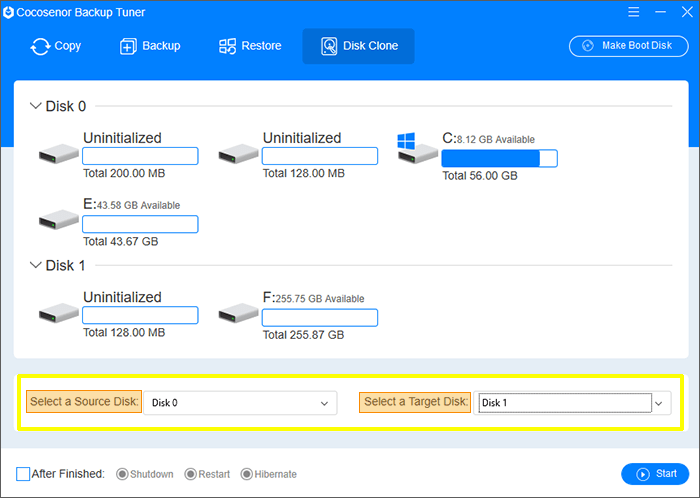Select the Shutdown radio option
Image resolution: width=700 pixels, height=498 pixels.
[x=122, y=474]
